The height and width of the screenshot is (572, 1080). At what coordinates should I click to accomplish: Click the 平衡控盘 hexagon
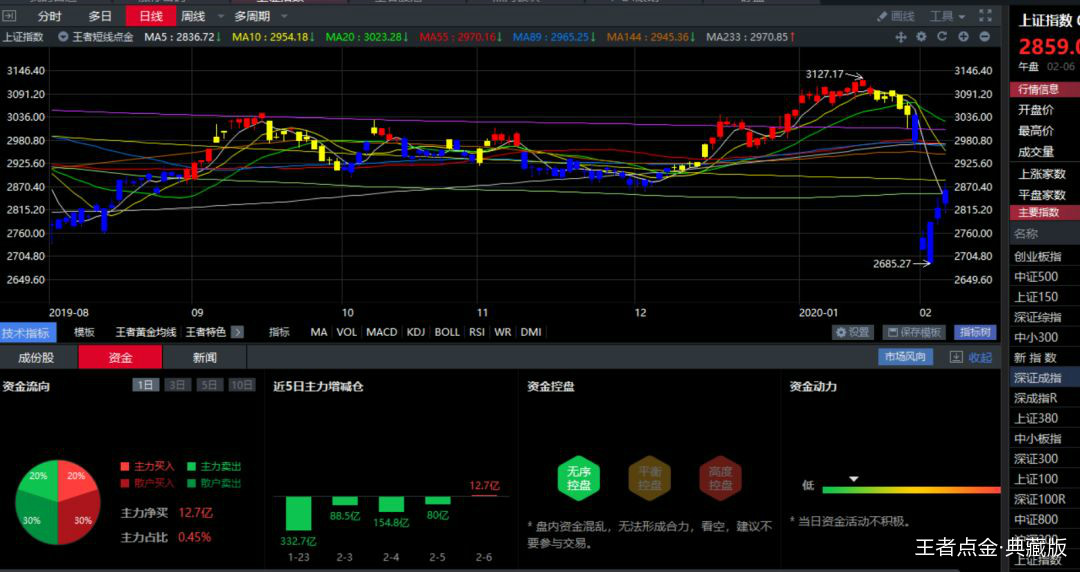click(650, 478)
